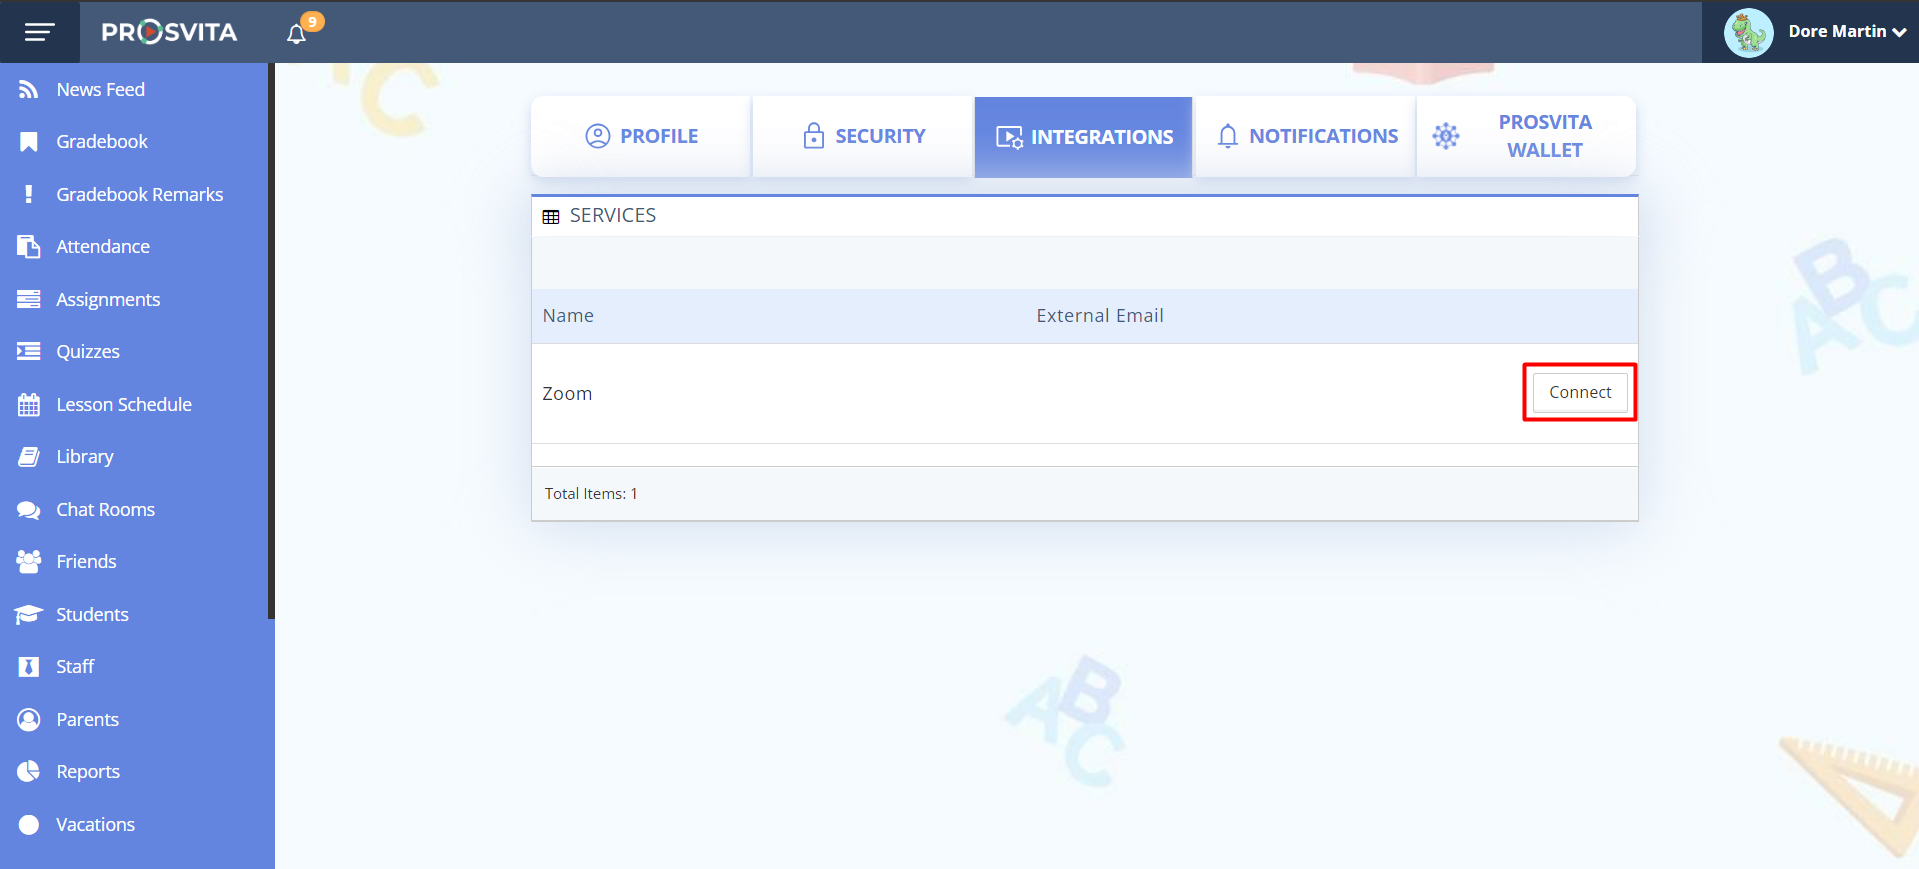View Friends list
Viewport: 1919px width, 869px height.
point(86,562)
